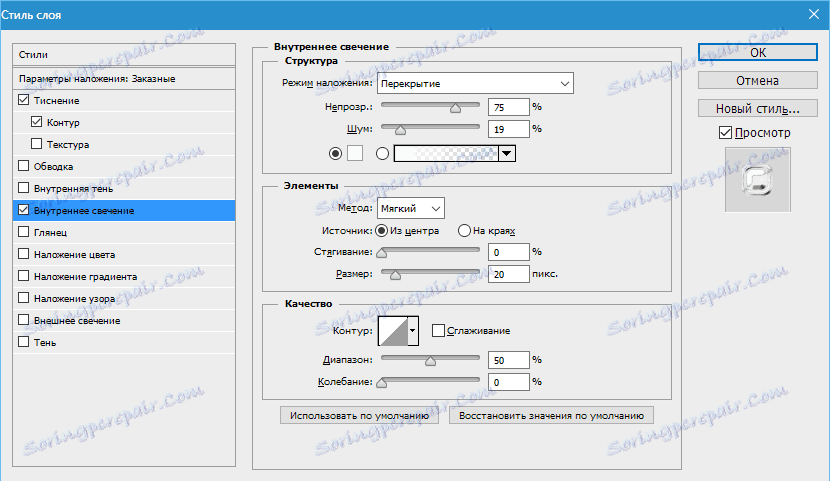The image size is (830, 481).
Task: Select the Из центра source radio
Action: coord(381,231)
